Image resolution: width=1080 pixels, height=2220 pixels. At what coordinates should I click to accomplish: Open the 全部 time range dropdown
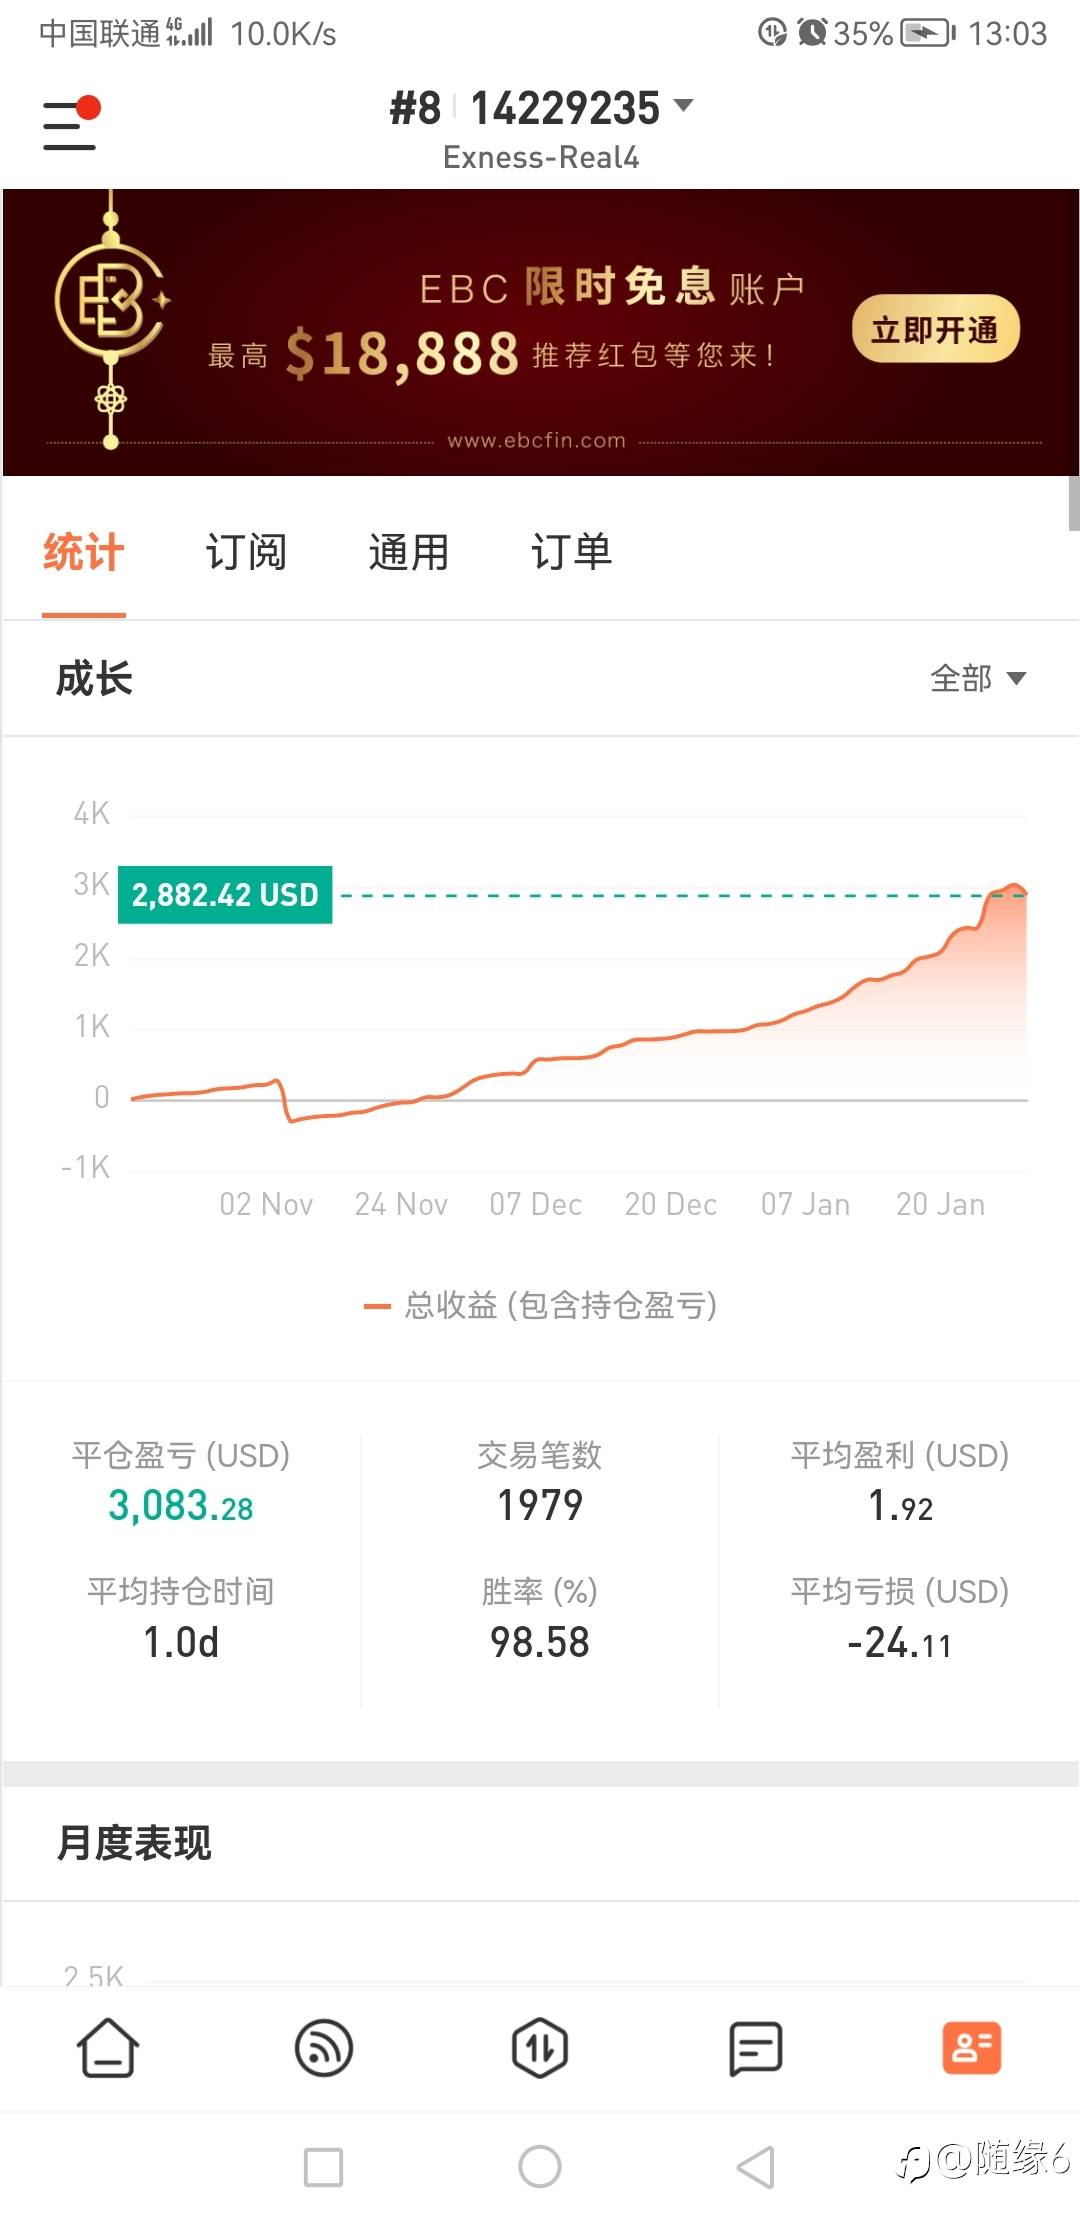click(x=977, y=679)
